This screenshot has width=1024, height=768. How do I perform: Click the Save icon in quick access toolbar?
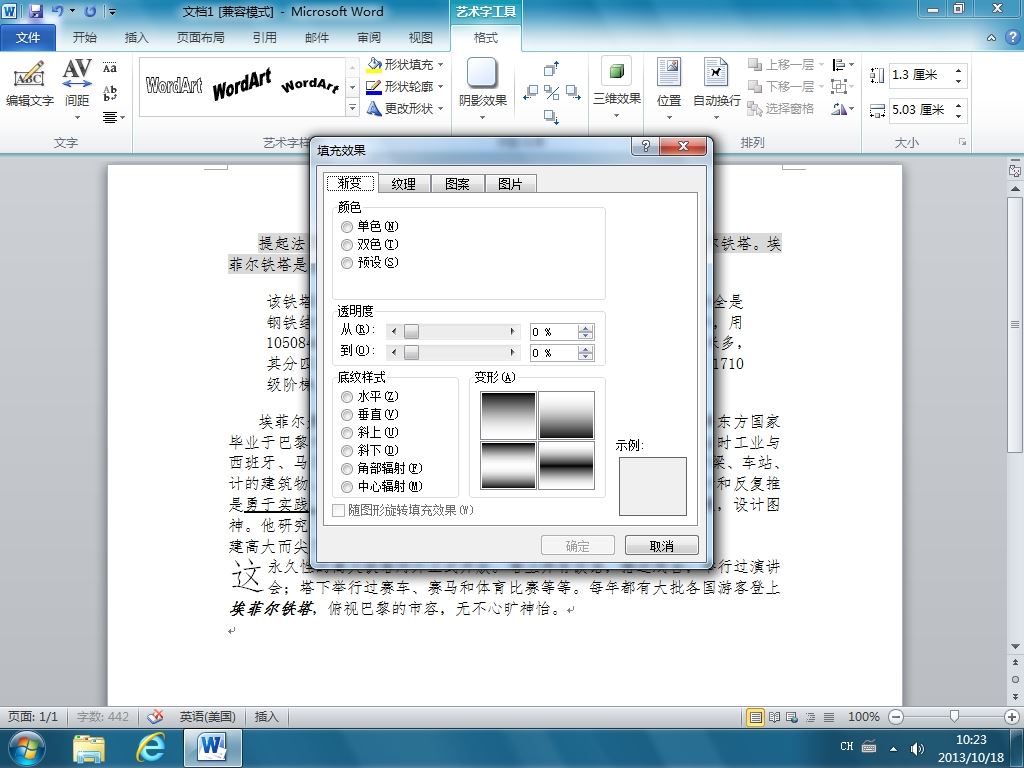coord(35,11)
